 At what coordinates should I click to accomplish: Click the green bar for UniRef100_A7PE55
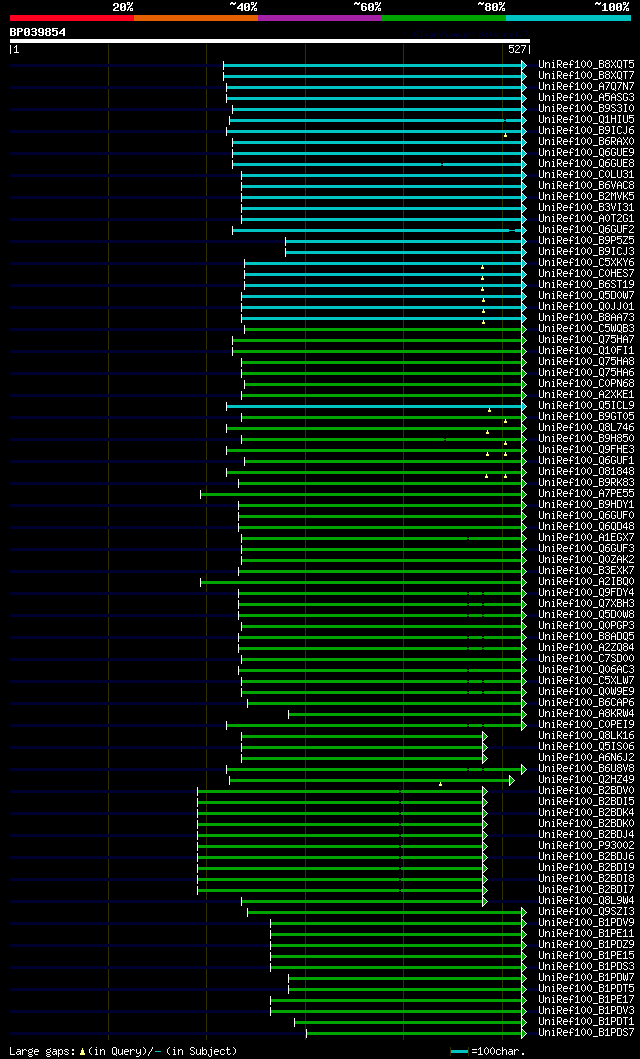(x=363, y=494)
